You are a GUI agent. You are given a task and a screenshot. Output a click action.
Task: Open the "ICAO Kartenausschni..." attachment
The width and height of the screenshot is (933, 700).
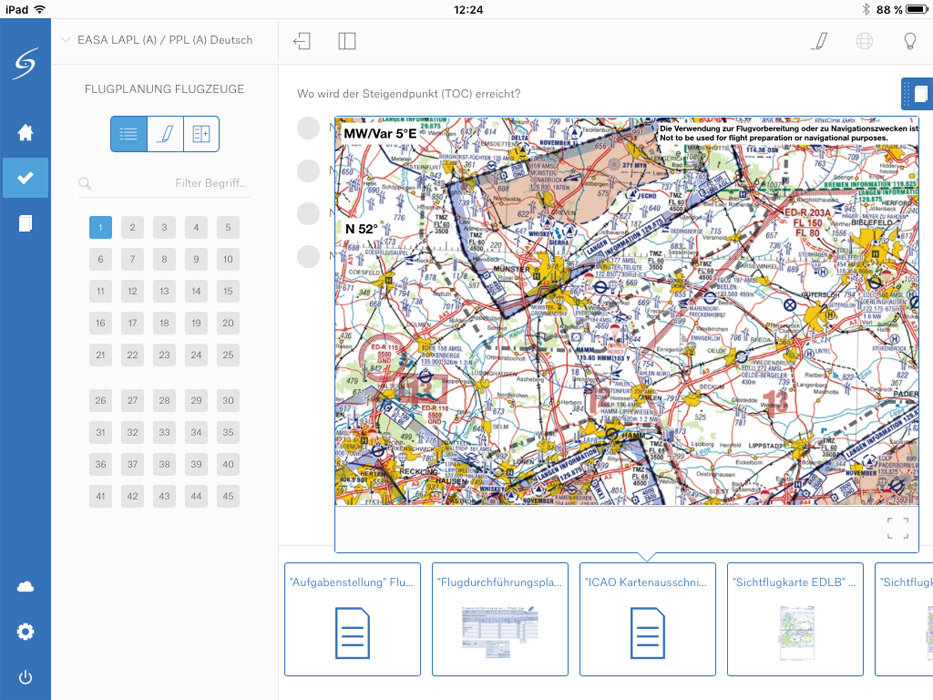coord(647,619)
